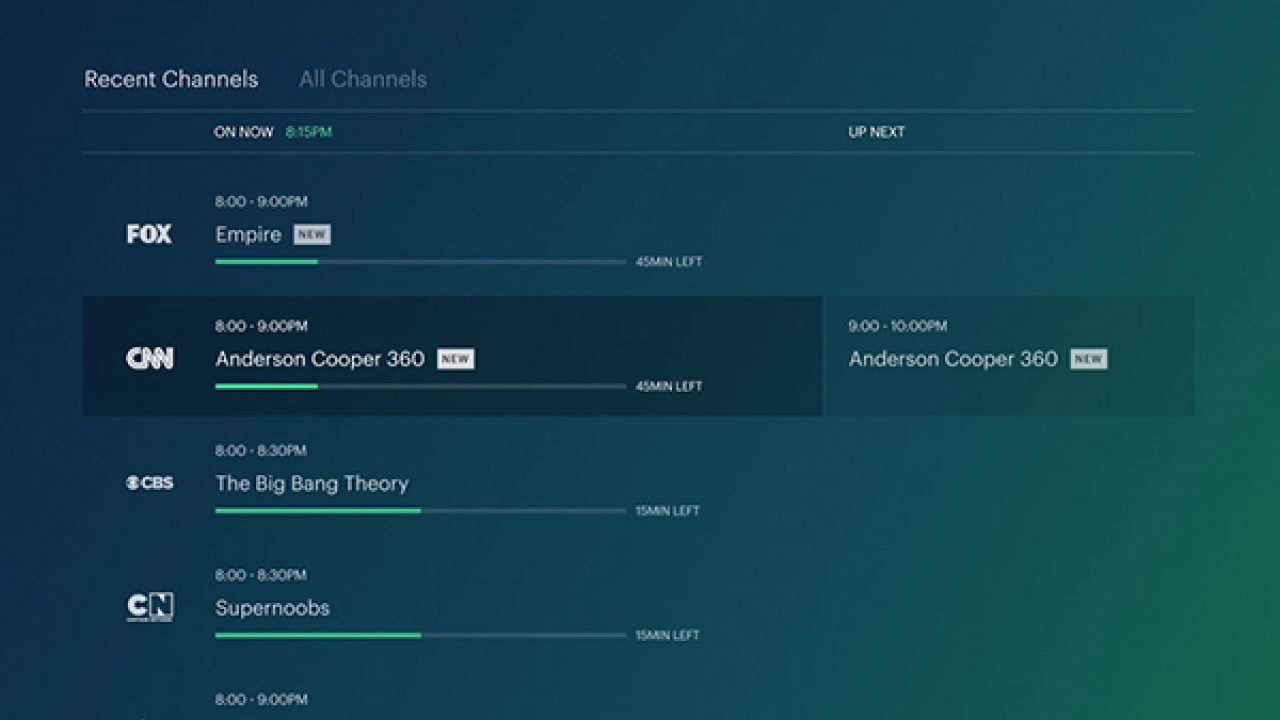Click 15MIN LEFT label for The Big Bang Theory
1280x720 pixels.
(668, 511)
